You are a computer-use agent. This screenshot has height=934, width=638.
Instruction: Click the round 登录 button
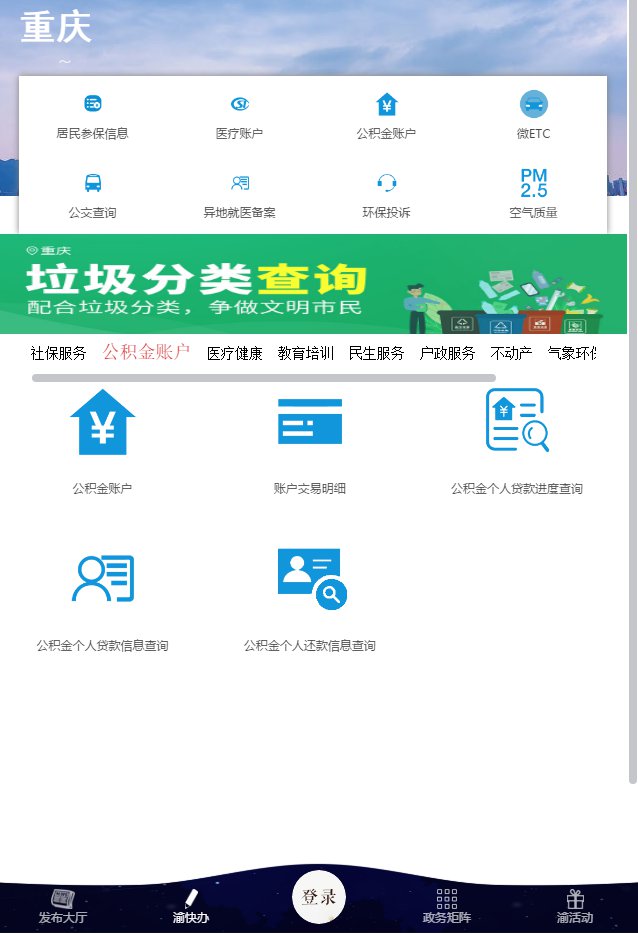319,897
